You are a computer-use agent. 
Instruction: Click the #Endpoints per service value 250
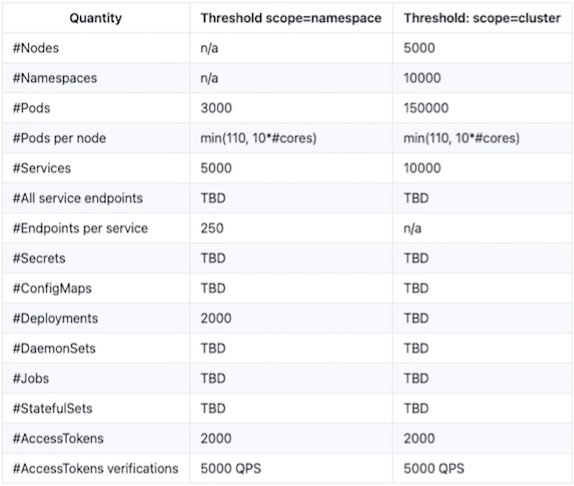[212, 228]
